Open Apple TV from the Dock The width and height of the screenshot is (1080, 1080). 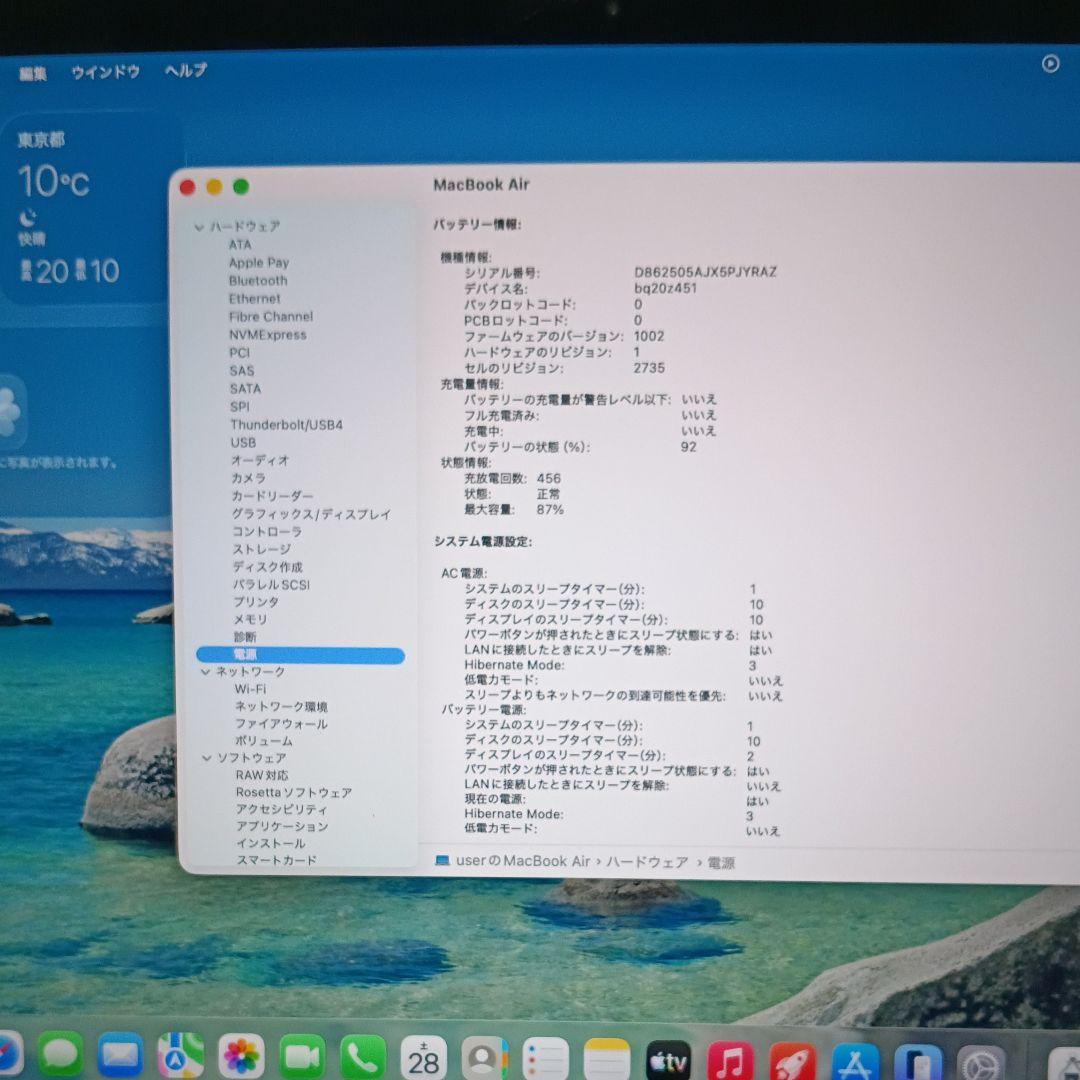(668, 1059)
